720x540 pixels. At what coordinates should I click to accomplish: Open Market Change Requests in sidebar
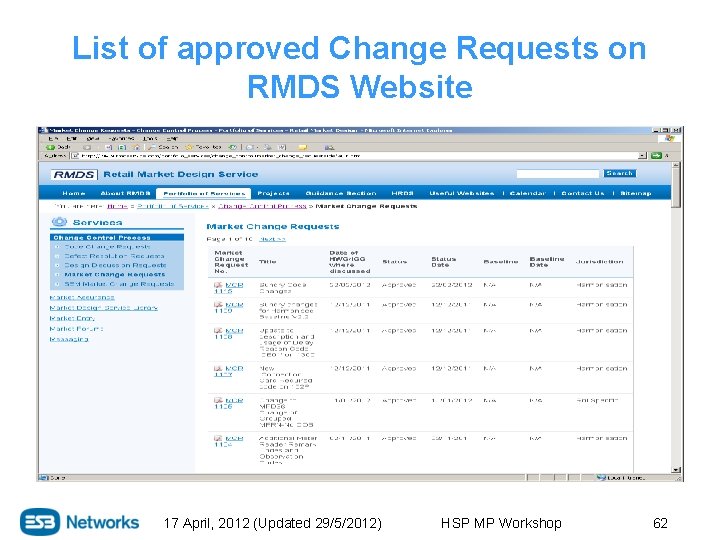coord(114,274)
